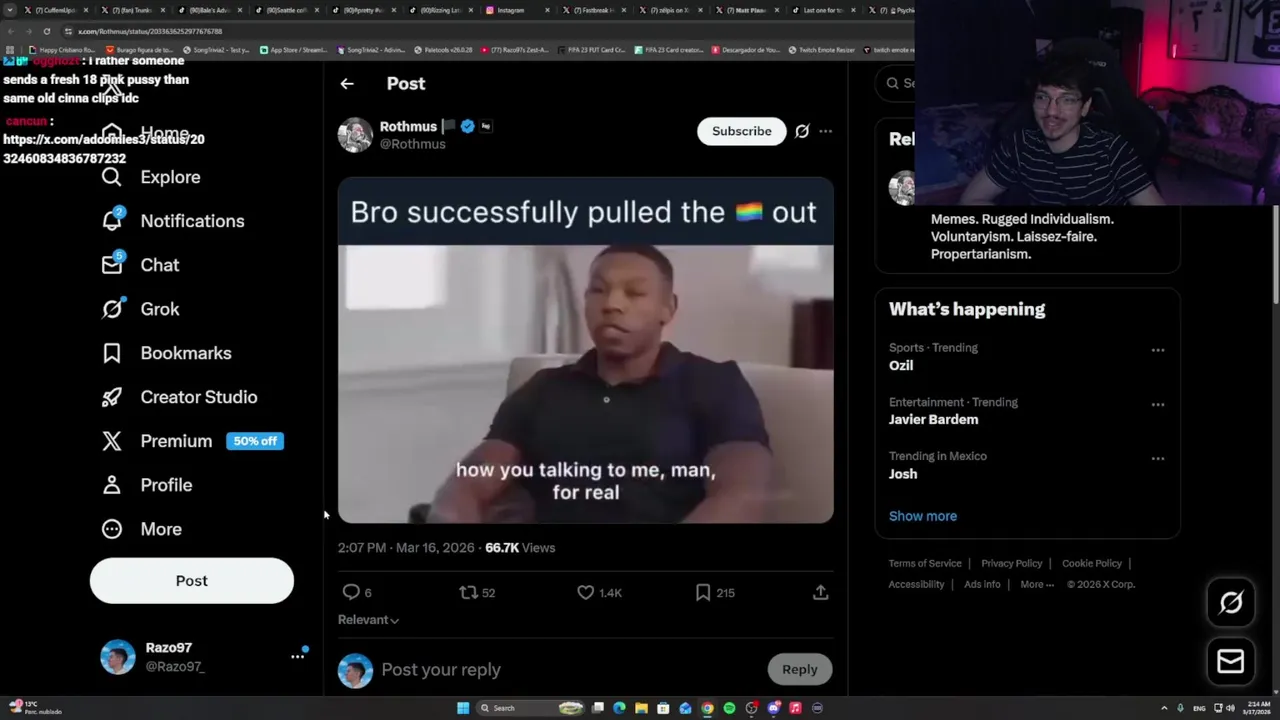Open the floating messages envelope button

point(1231,661)
